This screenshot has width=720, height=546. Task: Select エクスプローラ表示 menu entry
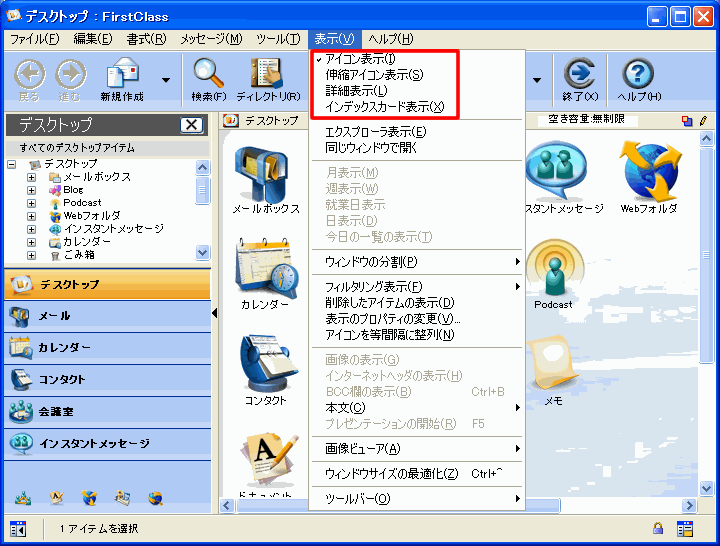coord(375,132)
